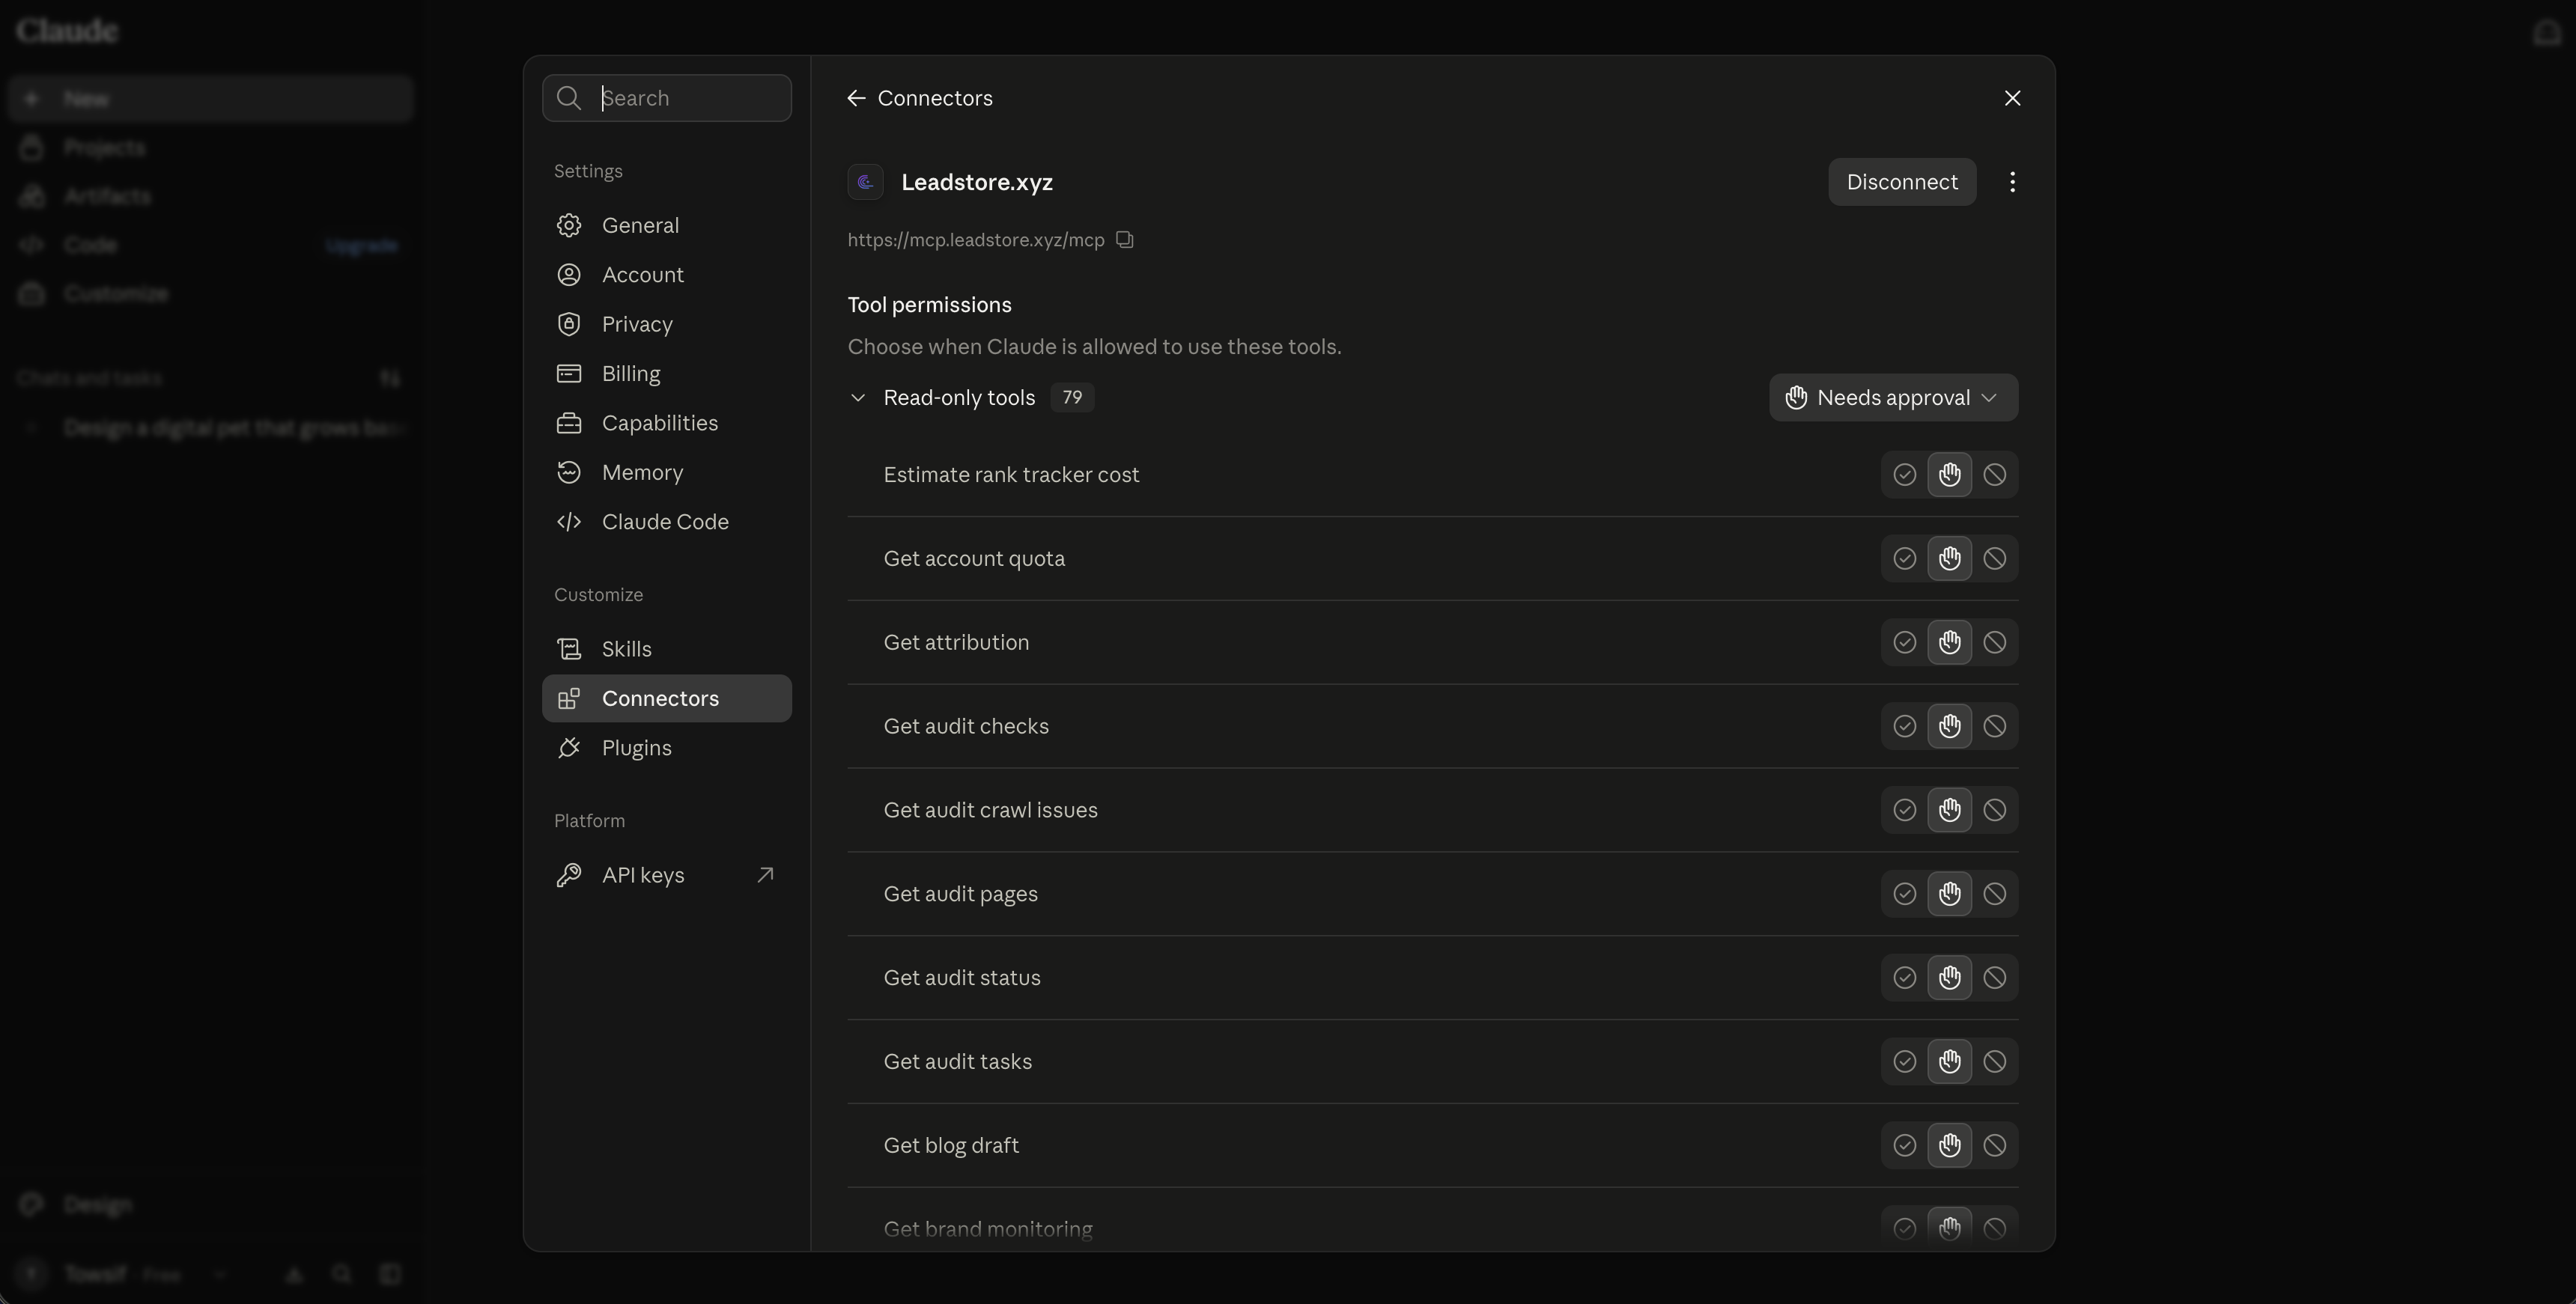Open Account settings
Screen dimensions: 2576x1304
[666, 275]
